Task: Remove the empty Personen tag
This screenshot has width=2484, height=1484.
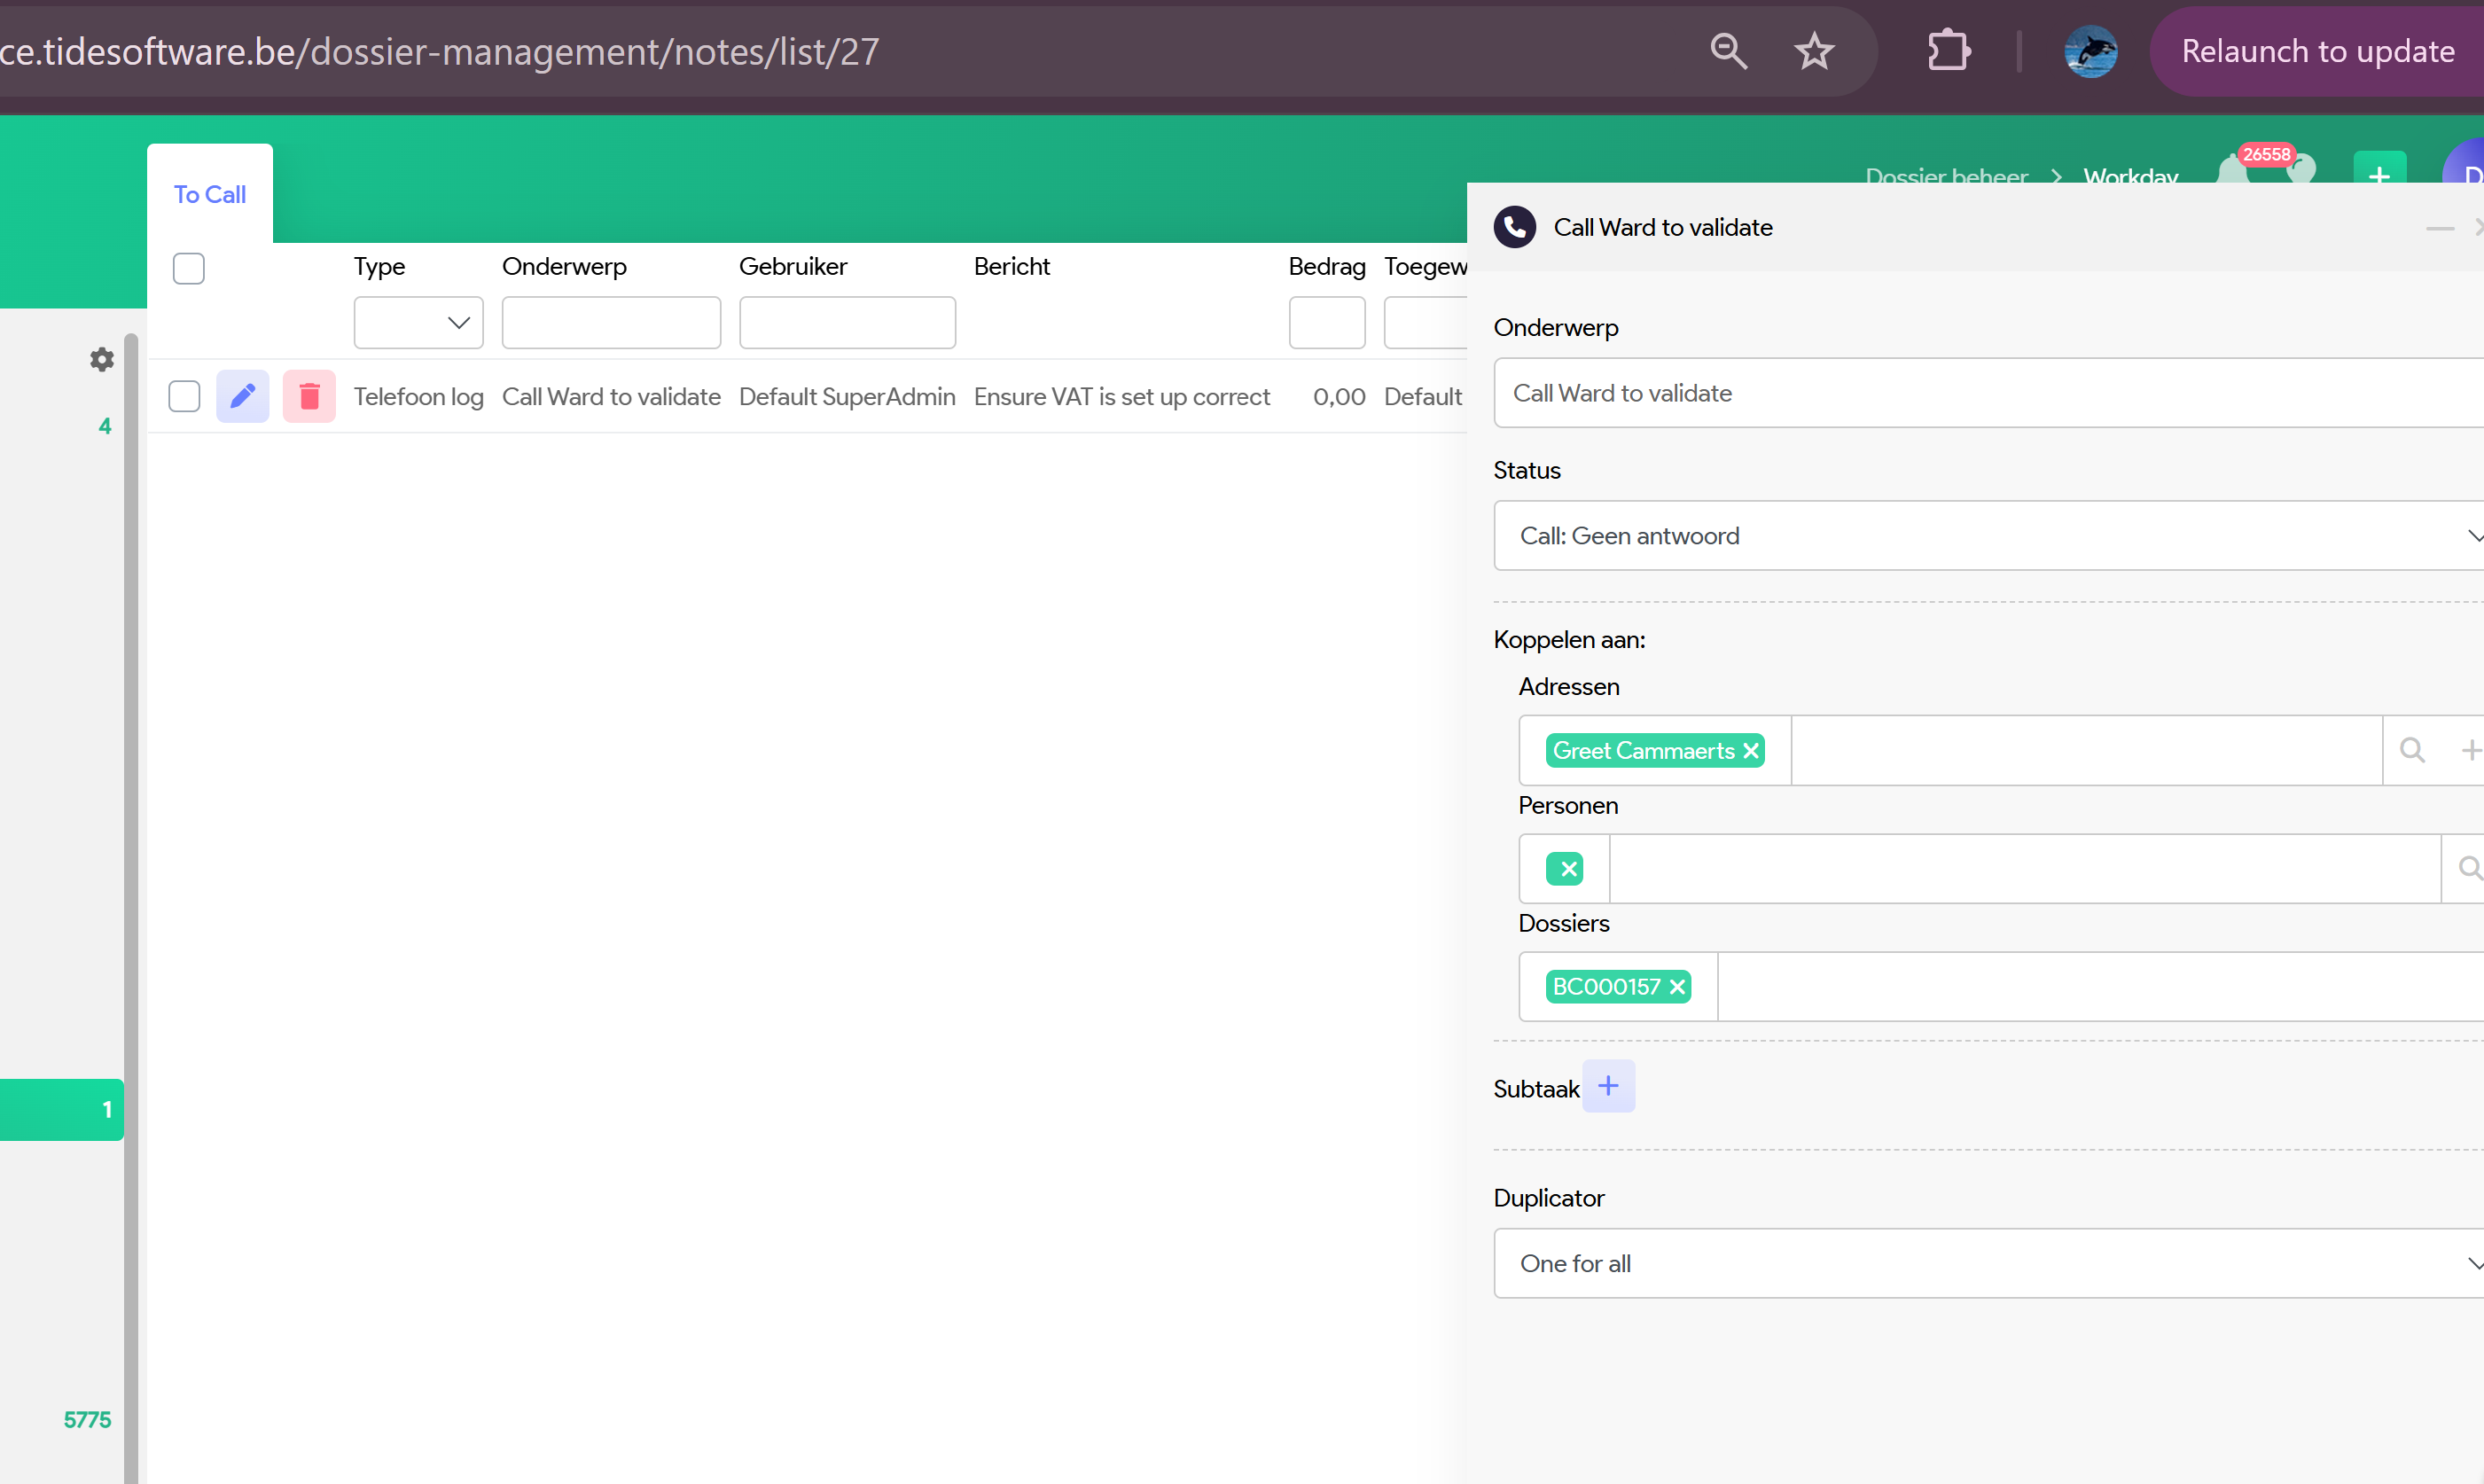Action: pos(1568,869)
